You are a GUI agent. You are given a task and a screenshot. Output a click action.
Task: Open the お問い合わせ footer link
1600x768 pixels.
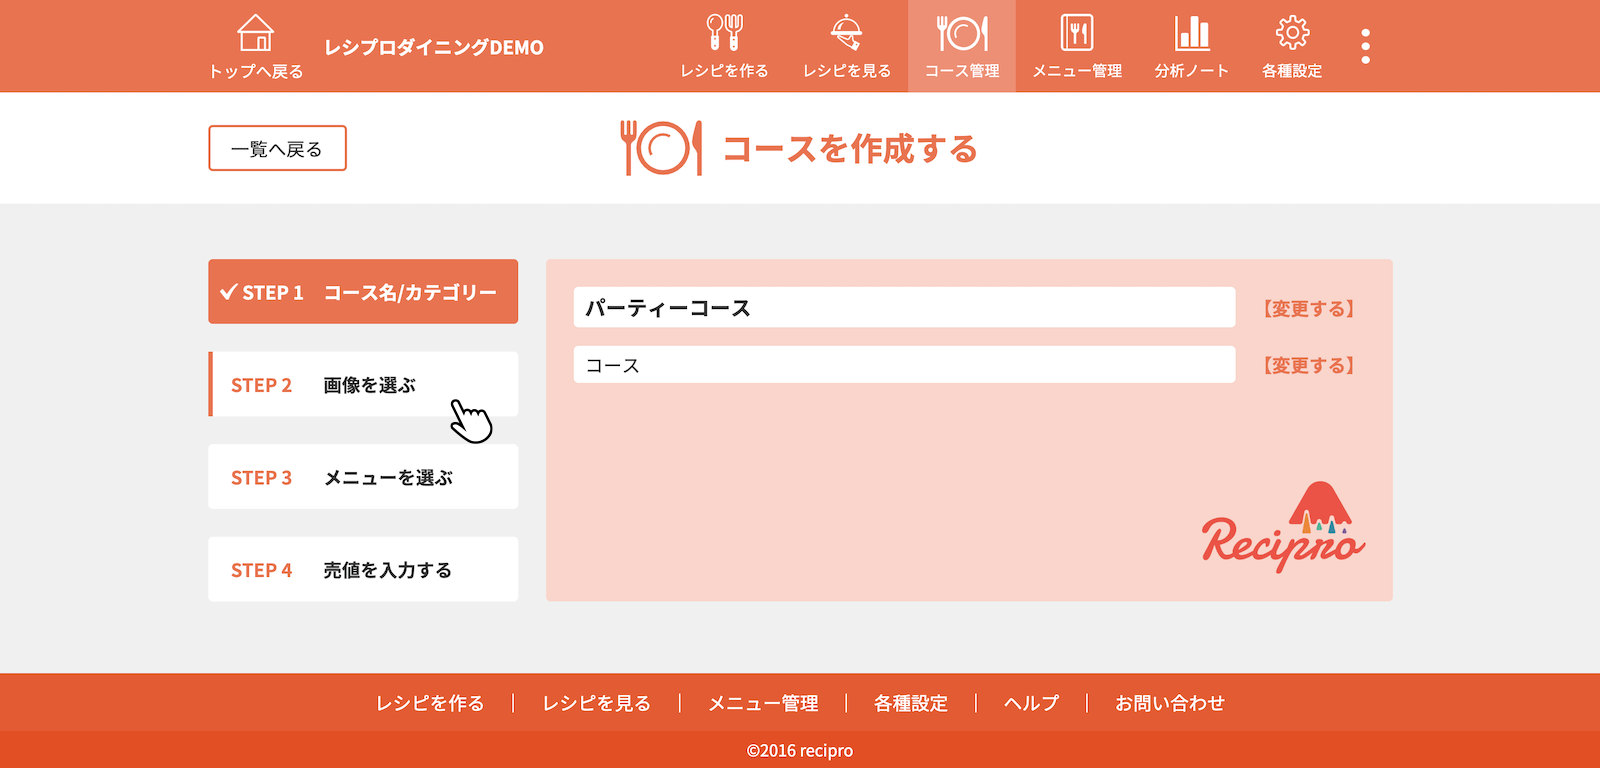[x=1169, y=703]
